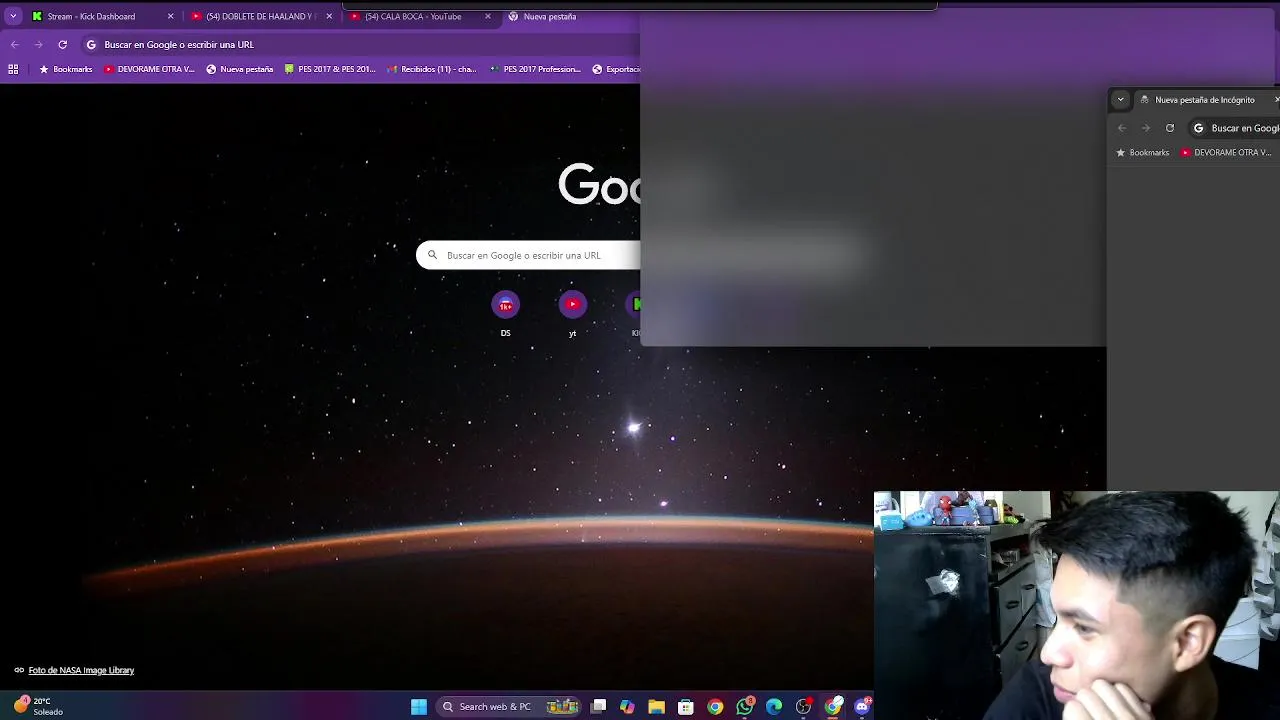
Task: Focus the Incognito window address bar
Action: pyautogui.click(x=1234, y=128)
